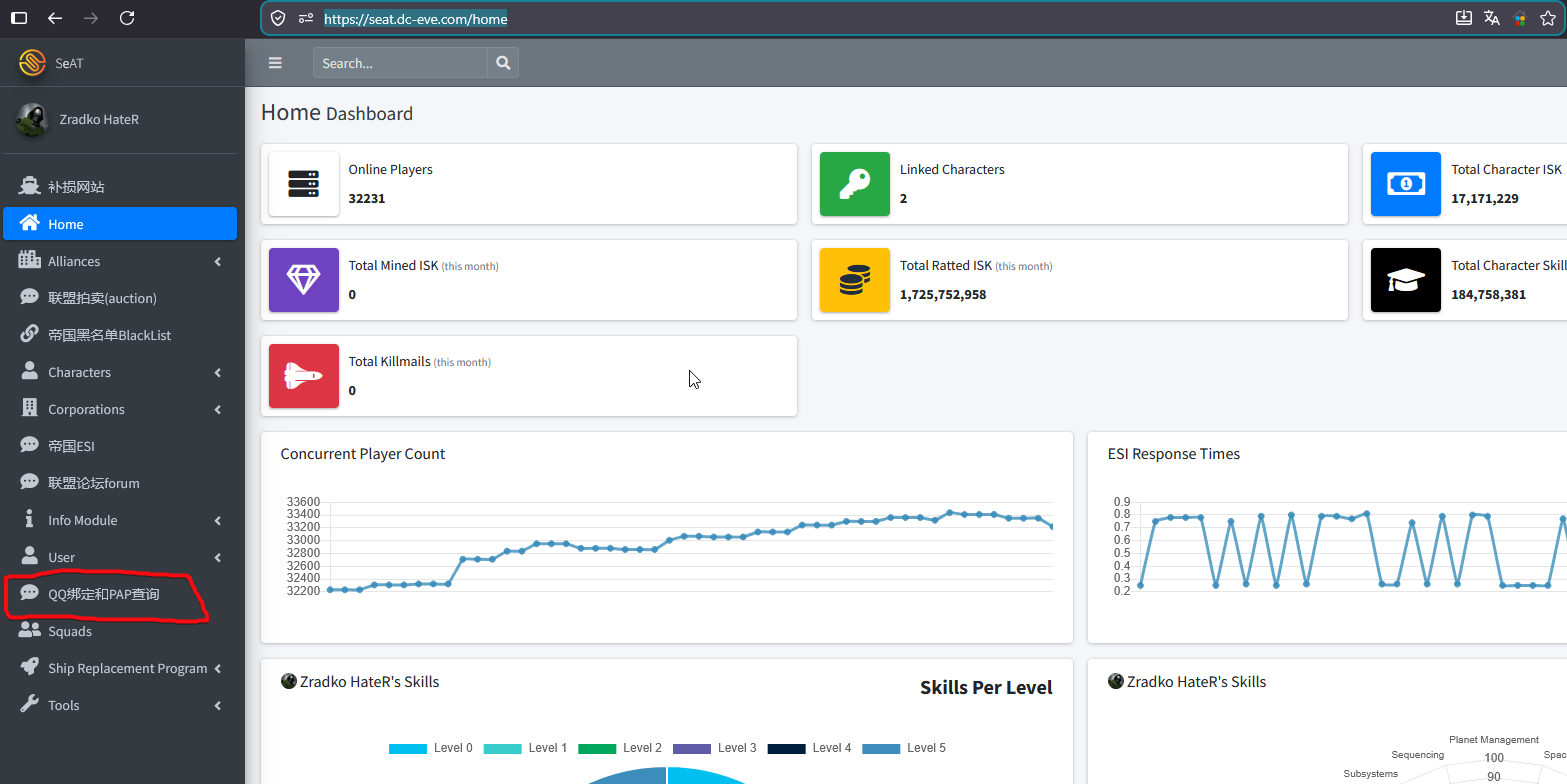This screenshot has height=784, width=1567.
Task: Expand the Alliances menu chevron
Action: [x=218, y=261]
